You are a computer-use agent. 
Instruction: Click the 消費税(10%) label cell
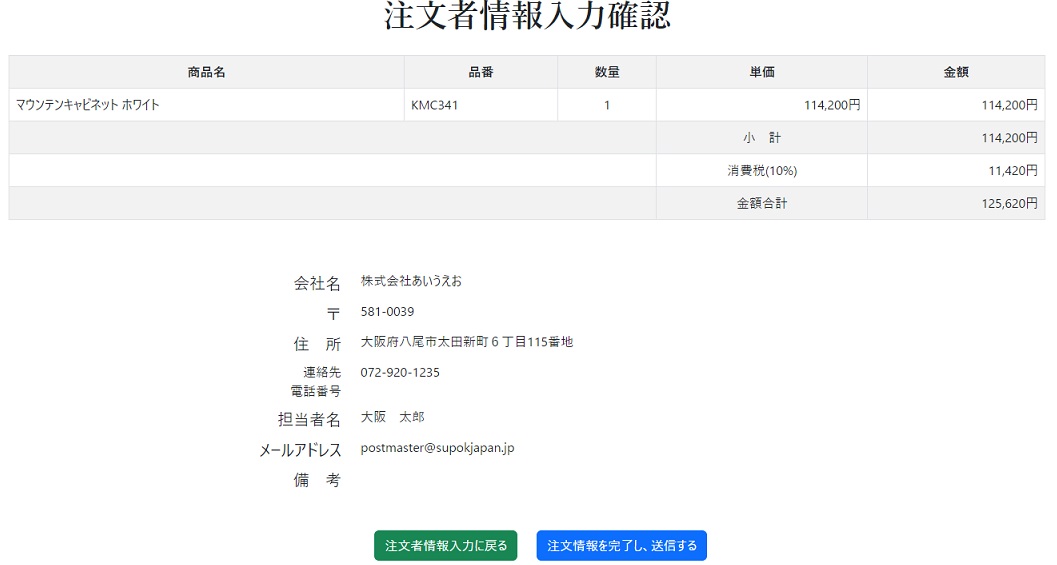pyautogui.click(x=762, y=171)
